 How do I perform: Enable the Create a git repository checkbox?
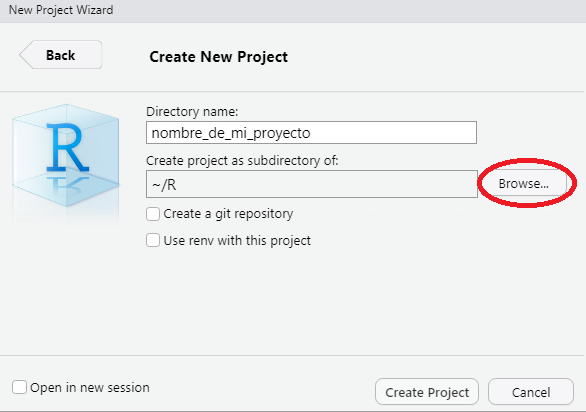(x=153, y=214)
